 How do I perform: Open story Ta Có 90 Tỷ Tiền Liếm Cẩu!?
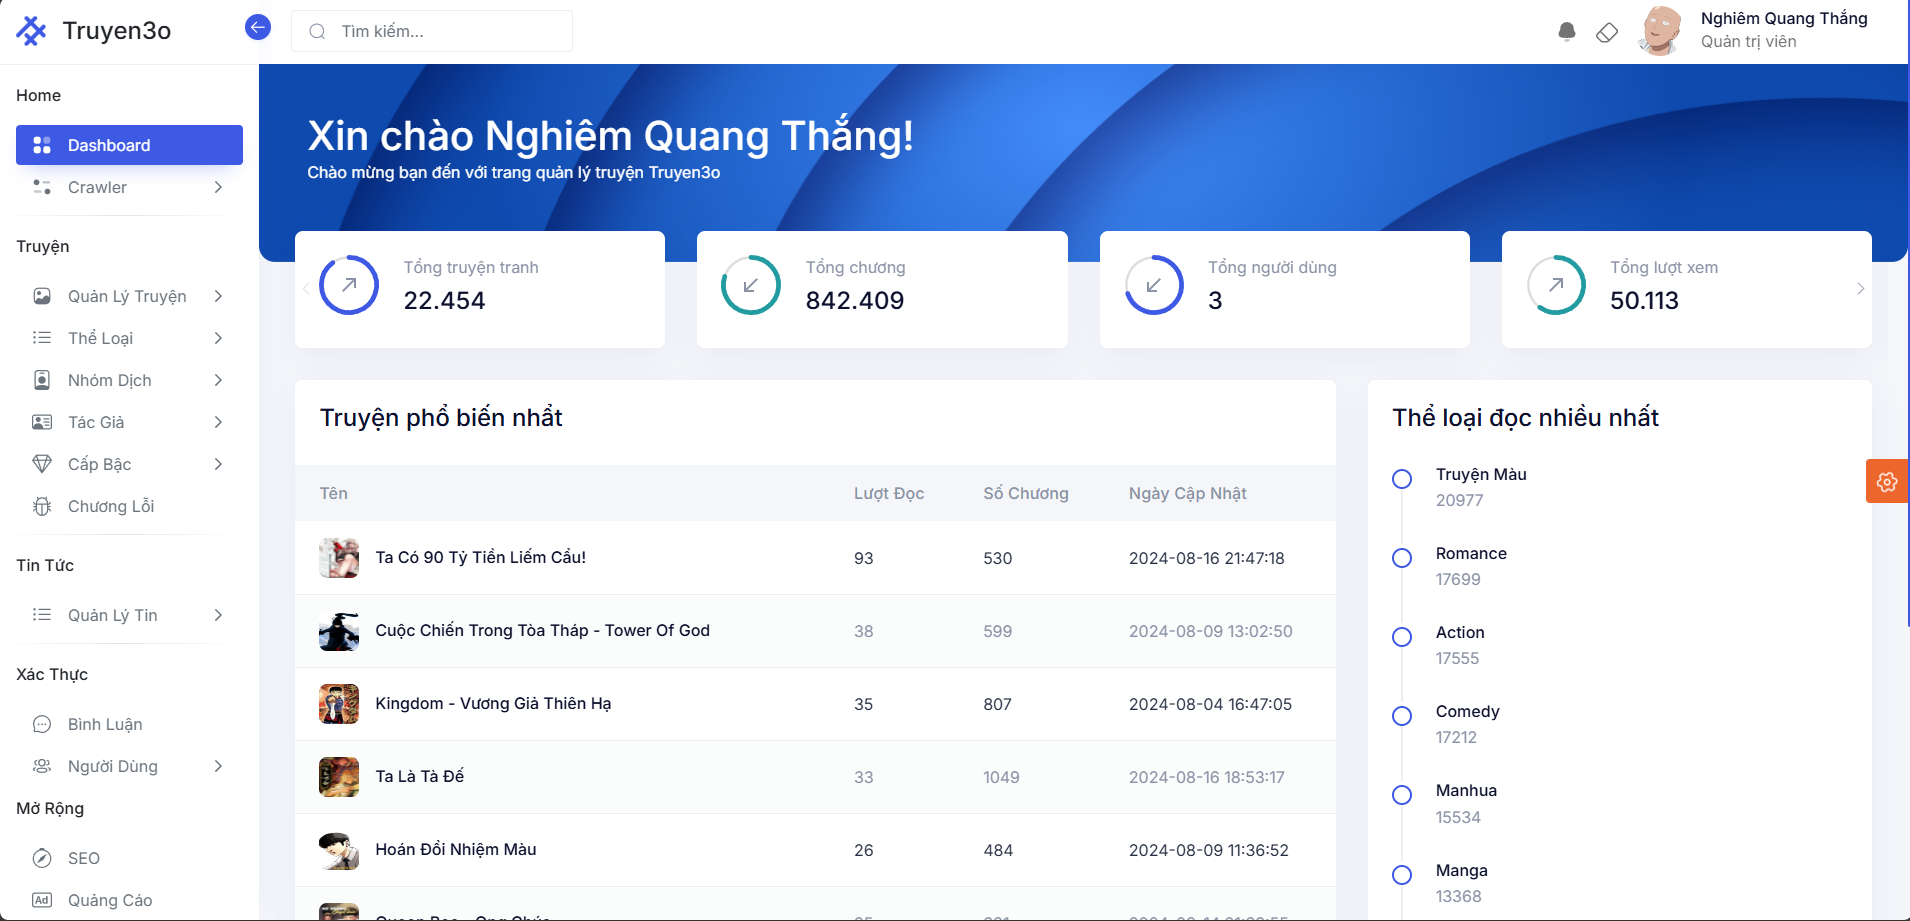480,557
